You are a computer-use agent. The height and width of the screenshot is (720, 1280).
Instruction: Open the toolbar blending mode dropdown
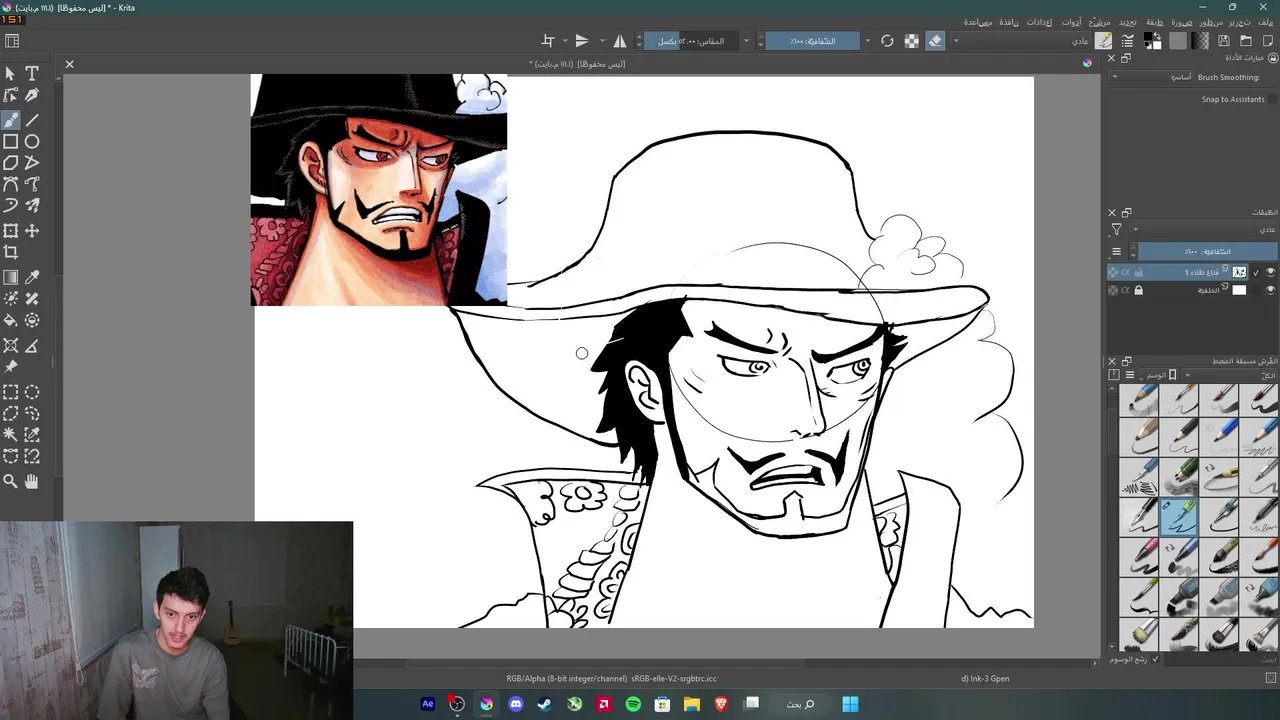[1021, 41]
